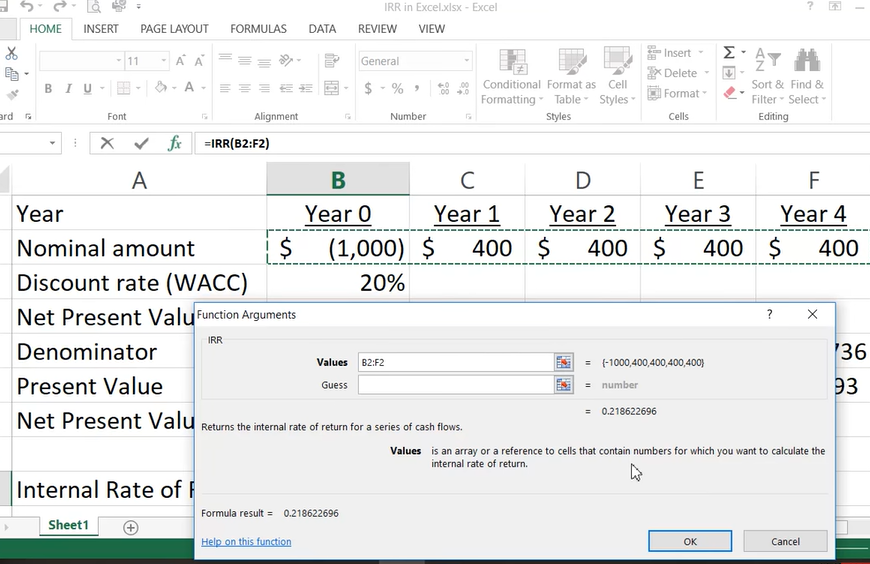
Task: Click the dialog help question mark
Action: pos(770,314)
